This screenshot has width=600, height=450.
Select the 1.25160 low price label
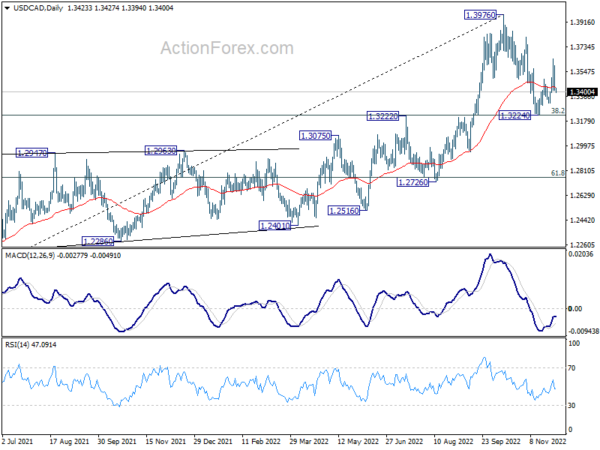click(344, 211)
